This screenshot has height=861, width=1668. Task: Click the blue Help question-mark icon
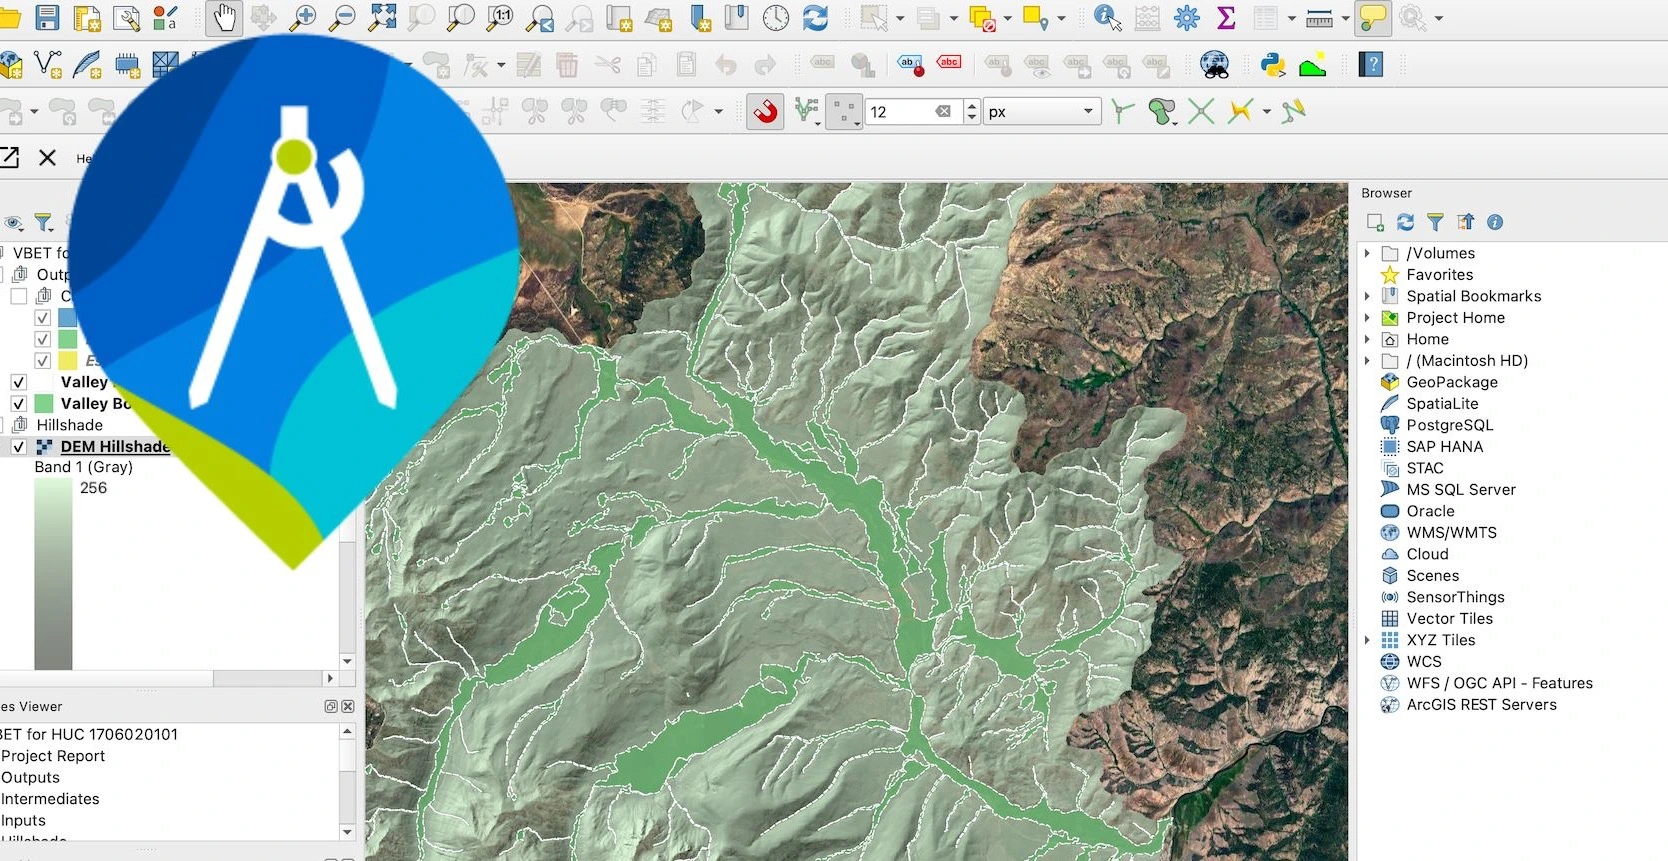[x=1371, y=65]
